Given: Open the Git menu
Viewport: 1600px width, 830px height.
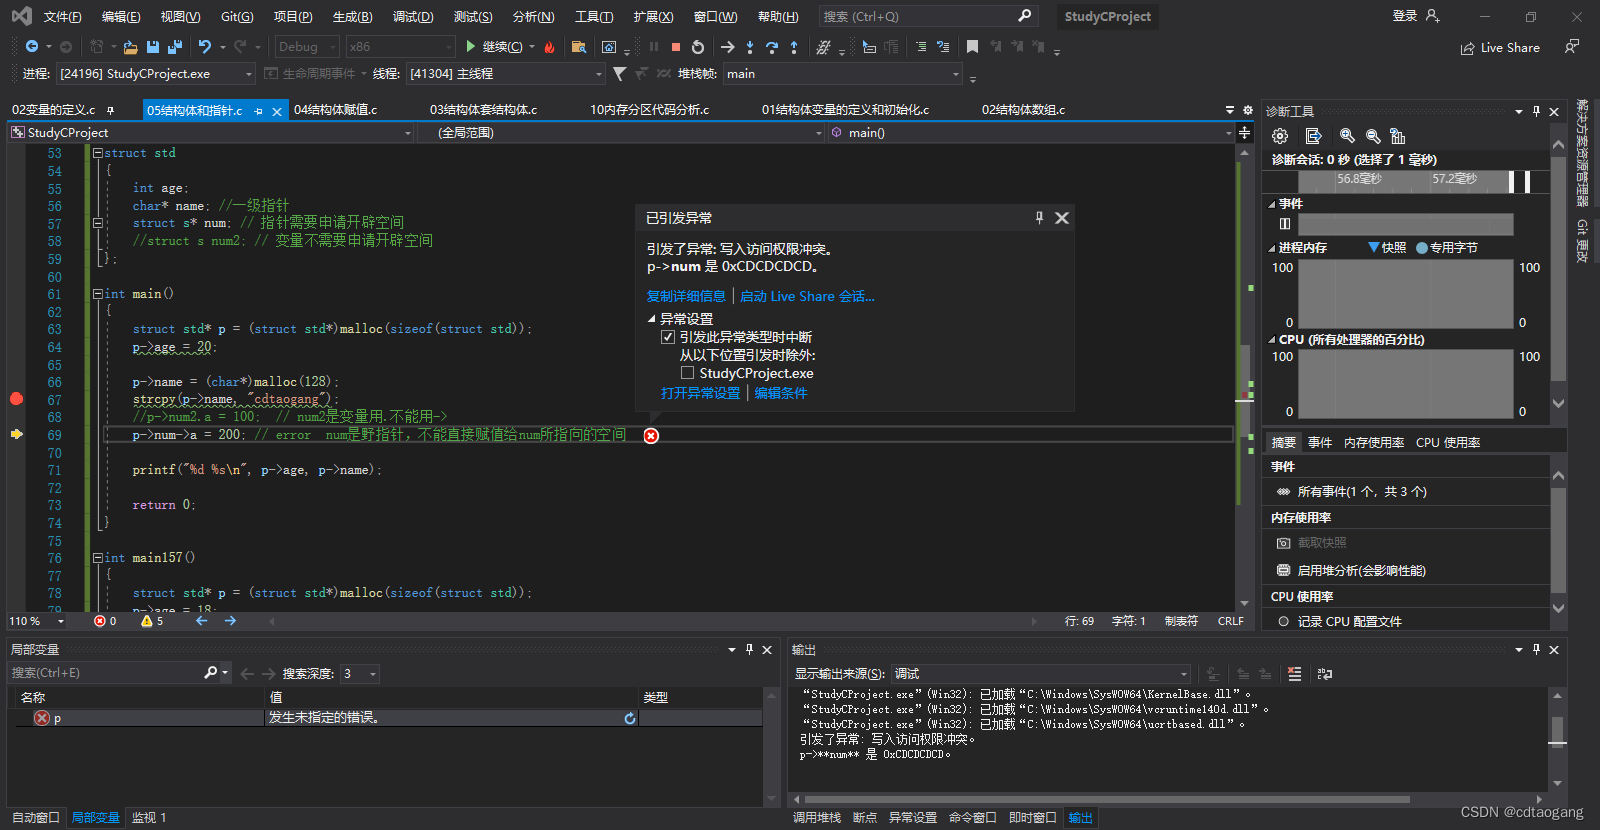Looking at the screenshot, I should tap(237, 16).
